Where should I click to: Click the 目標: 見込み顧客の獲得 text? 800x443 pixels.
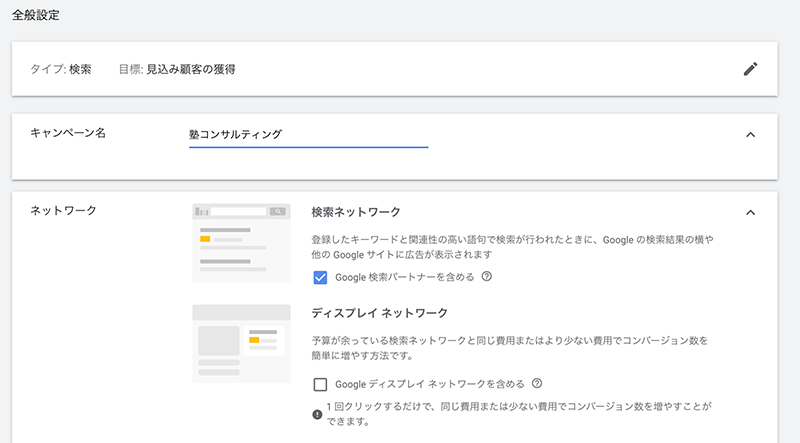point(177,69)
